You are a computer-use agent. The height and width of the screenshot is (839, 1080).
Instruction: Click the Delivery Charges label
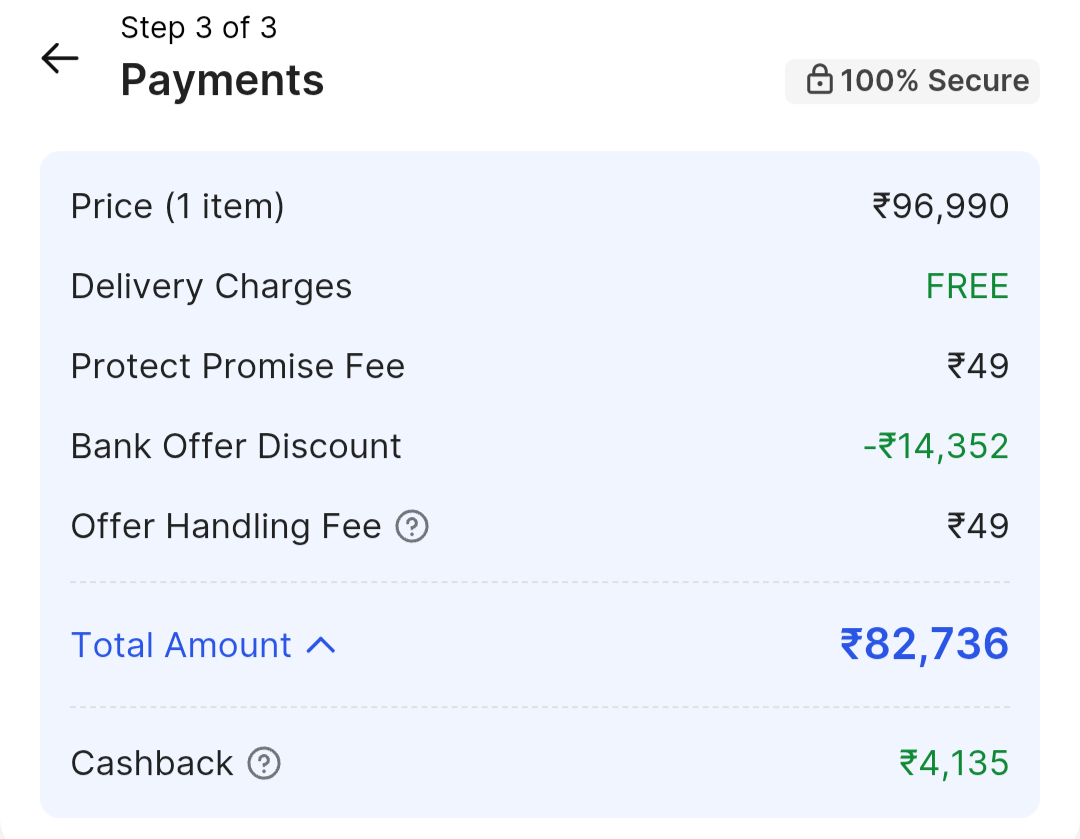211,287
